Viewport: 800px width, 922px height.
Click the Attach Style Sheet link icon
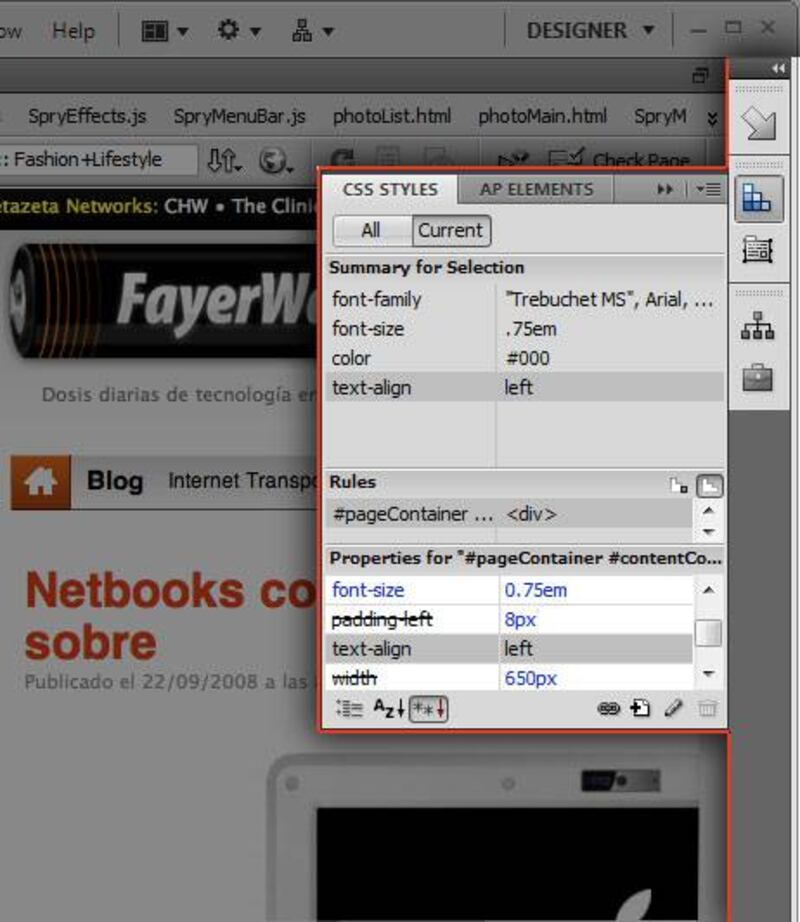tap(608, 708)
